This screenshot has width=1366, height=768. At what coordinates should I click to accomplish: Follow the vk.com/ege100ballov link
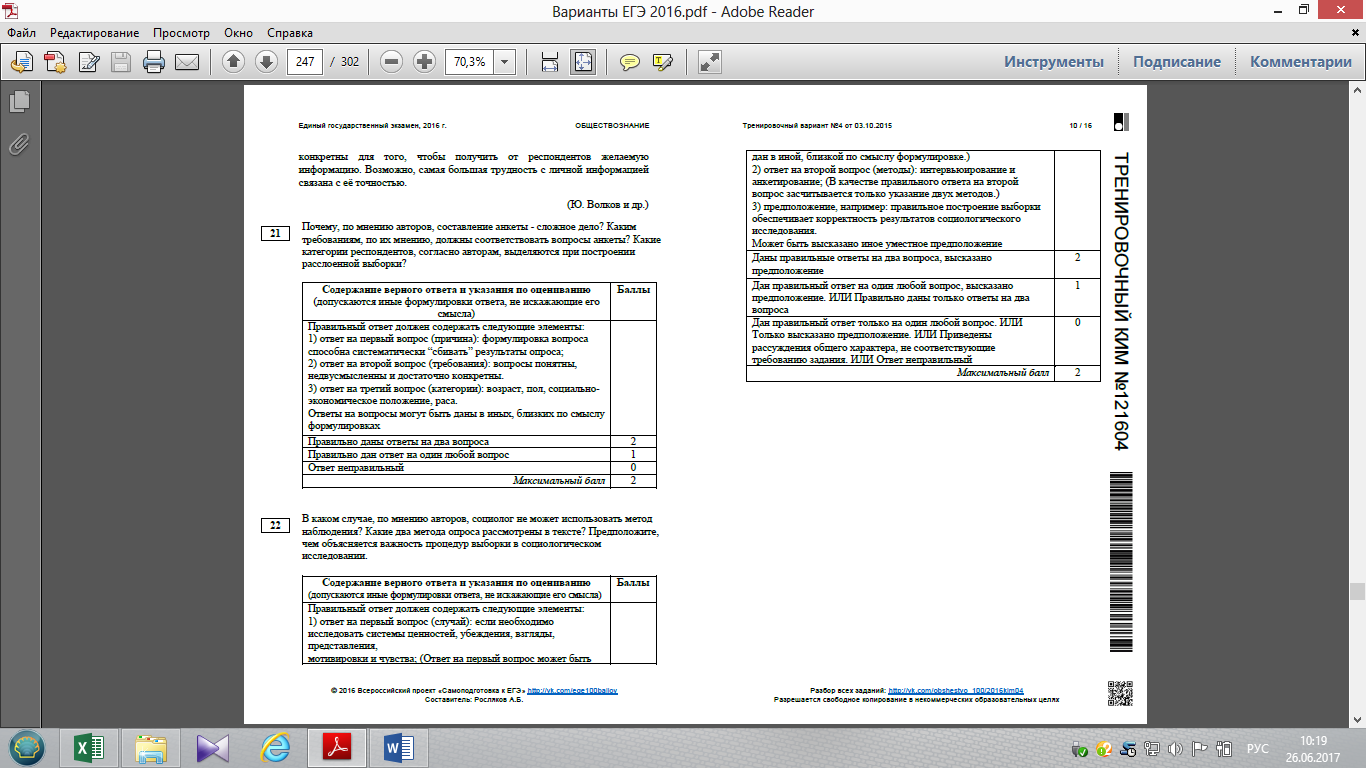572,691
